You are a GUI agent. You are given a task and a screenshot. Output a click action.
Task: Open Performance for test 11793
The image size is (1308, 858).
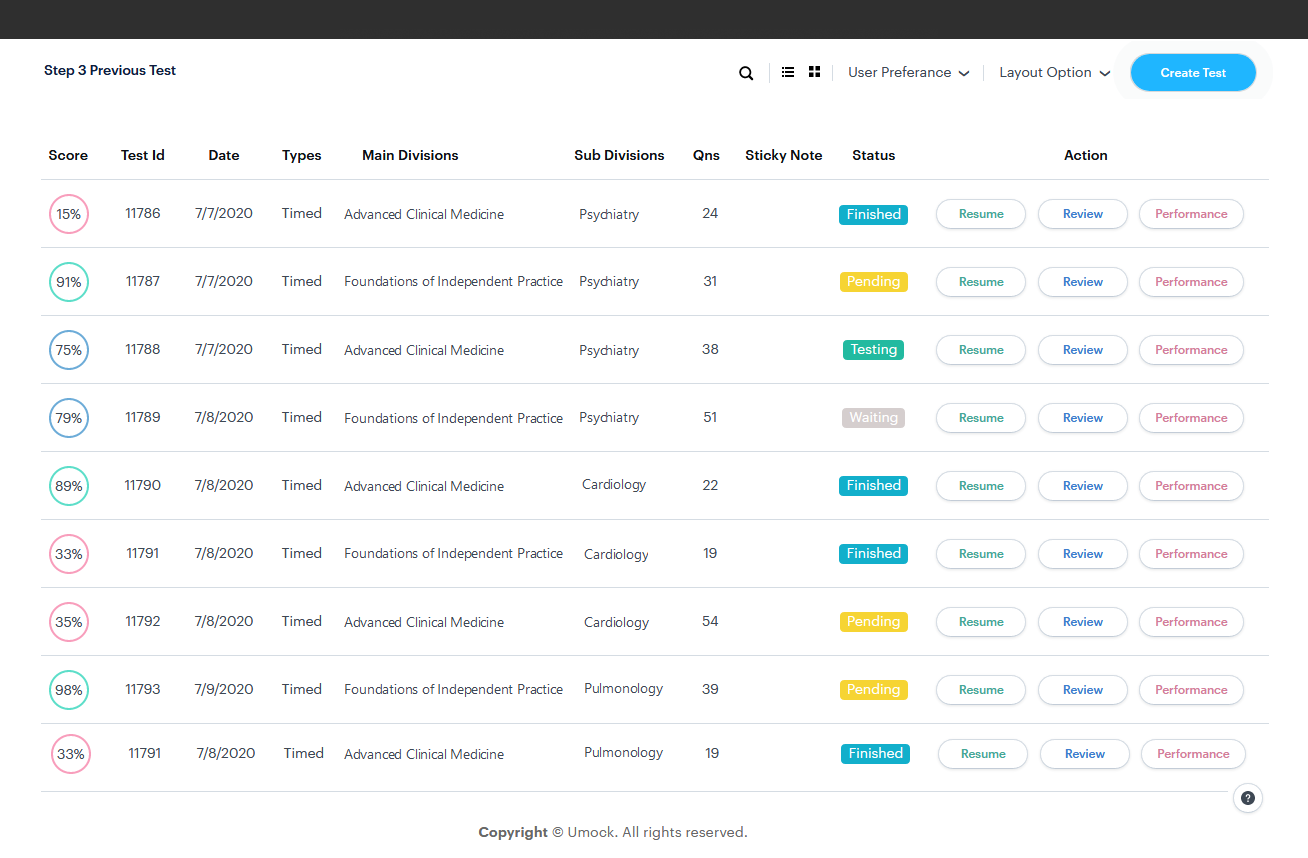(1191, 690)
